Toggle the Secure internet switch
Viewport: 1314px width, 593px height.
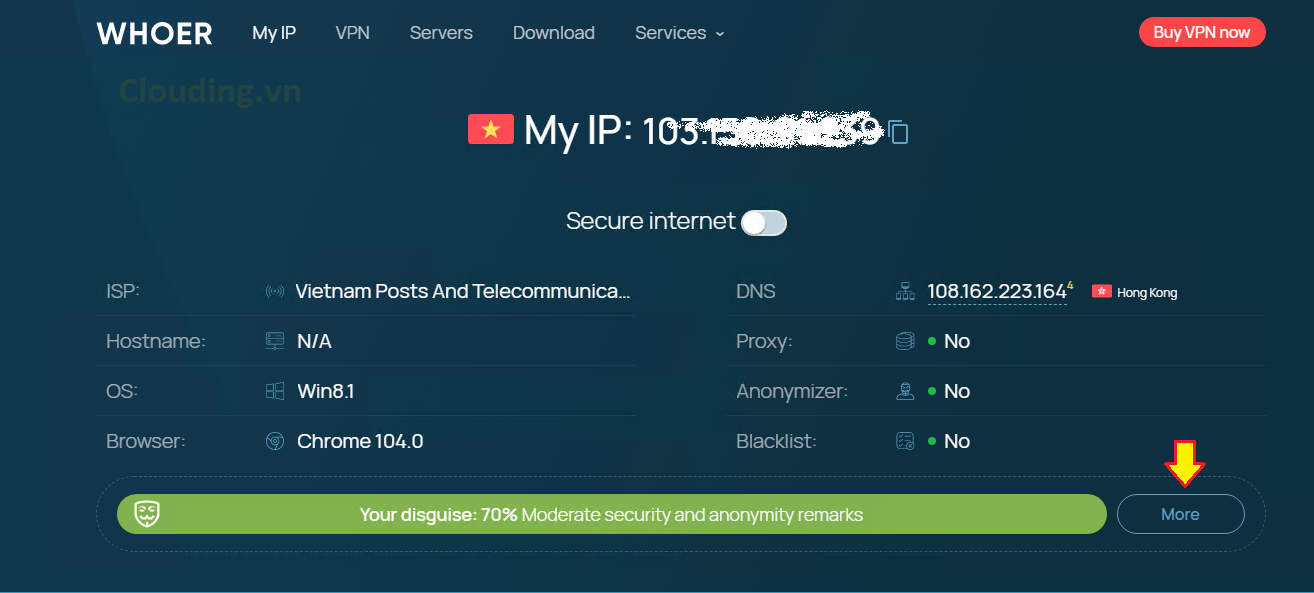[x=763, y=222]
